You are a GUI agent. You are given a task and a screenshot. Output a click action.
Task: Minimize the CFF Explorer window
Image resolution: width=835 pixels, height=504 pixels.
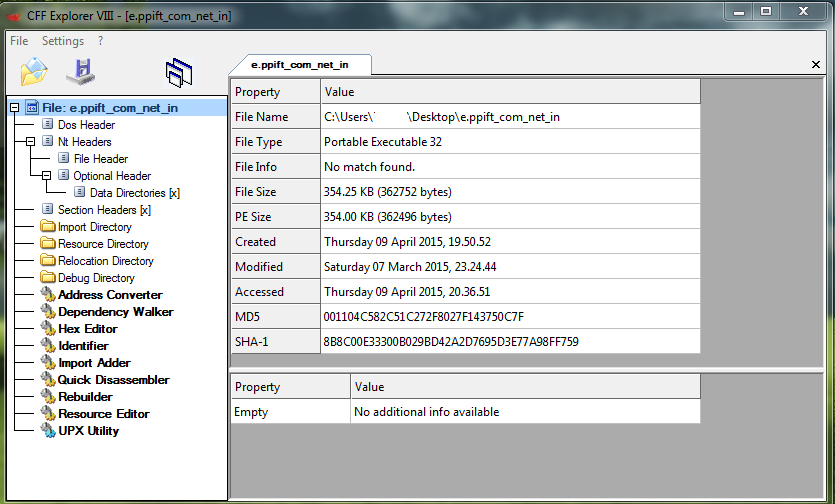pos(739,12)
